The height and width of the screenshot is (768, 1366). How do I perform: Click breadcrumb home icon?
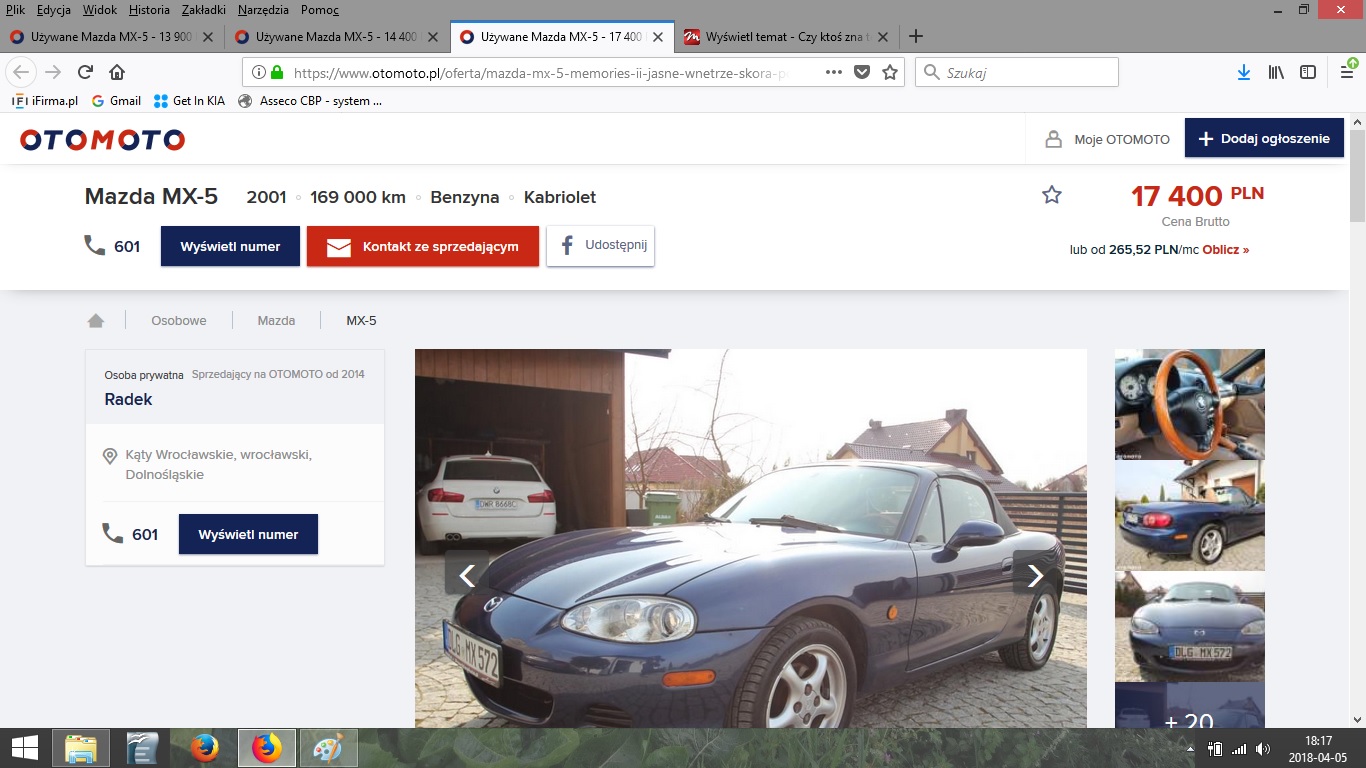tap(96, 321)
